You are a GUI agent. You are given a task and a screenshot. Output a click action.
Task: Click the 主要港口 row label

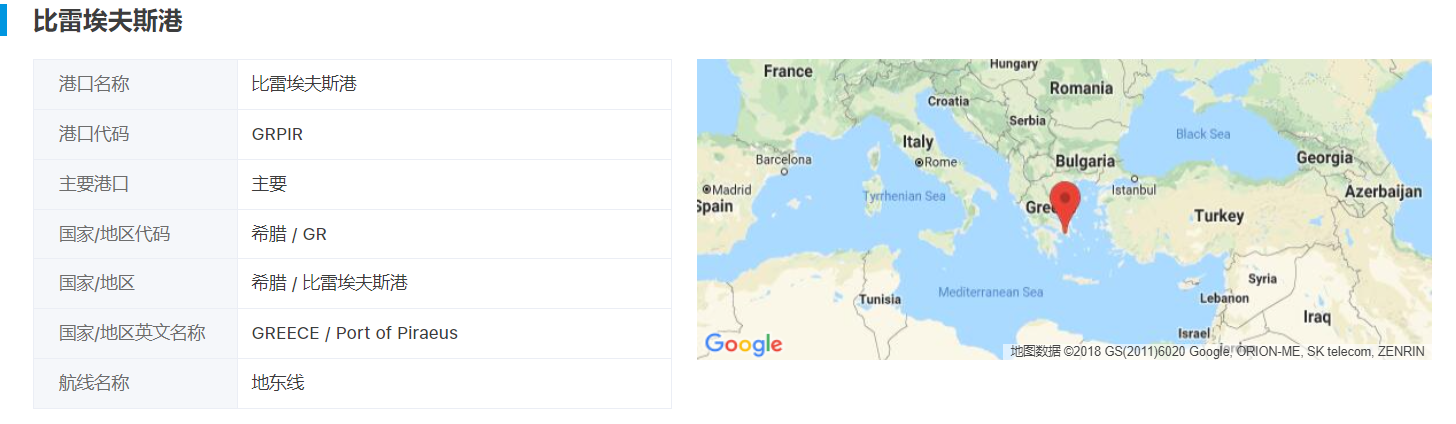[x=94, y=184]
